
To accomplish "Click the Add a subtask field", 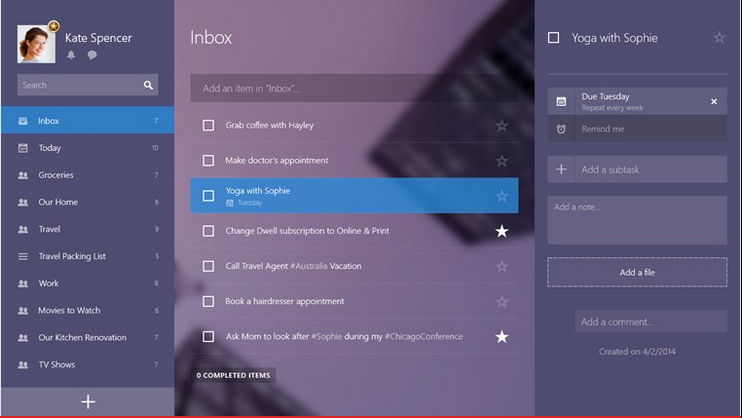I will [637, 169].
